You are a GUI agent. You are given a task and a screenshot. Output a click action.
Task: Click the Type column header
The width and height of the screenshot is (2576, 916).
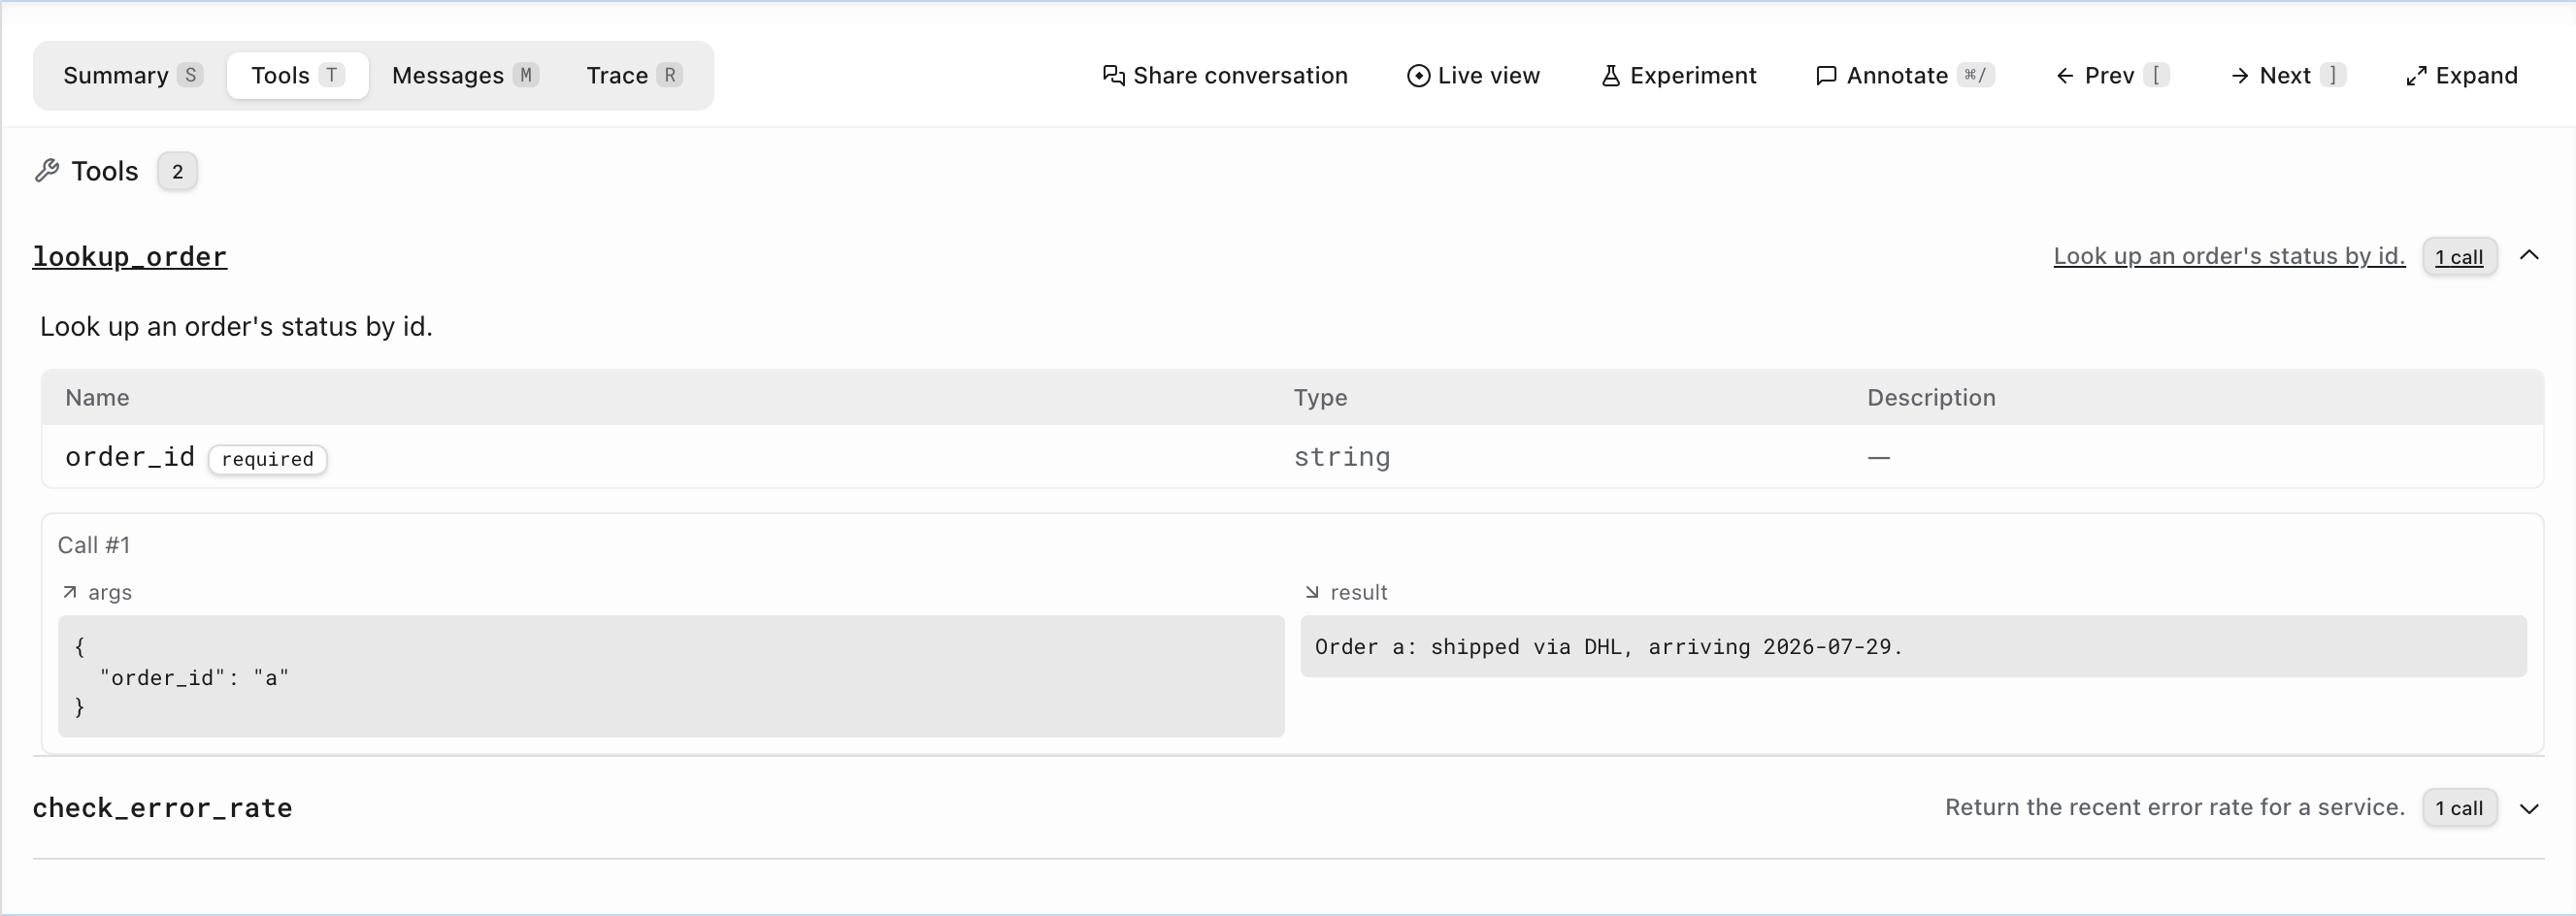point(1320,398)
